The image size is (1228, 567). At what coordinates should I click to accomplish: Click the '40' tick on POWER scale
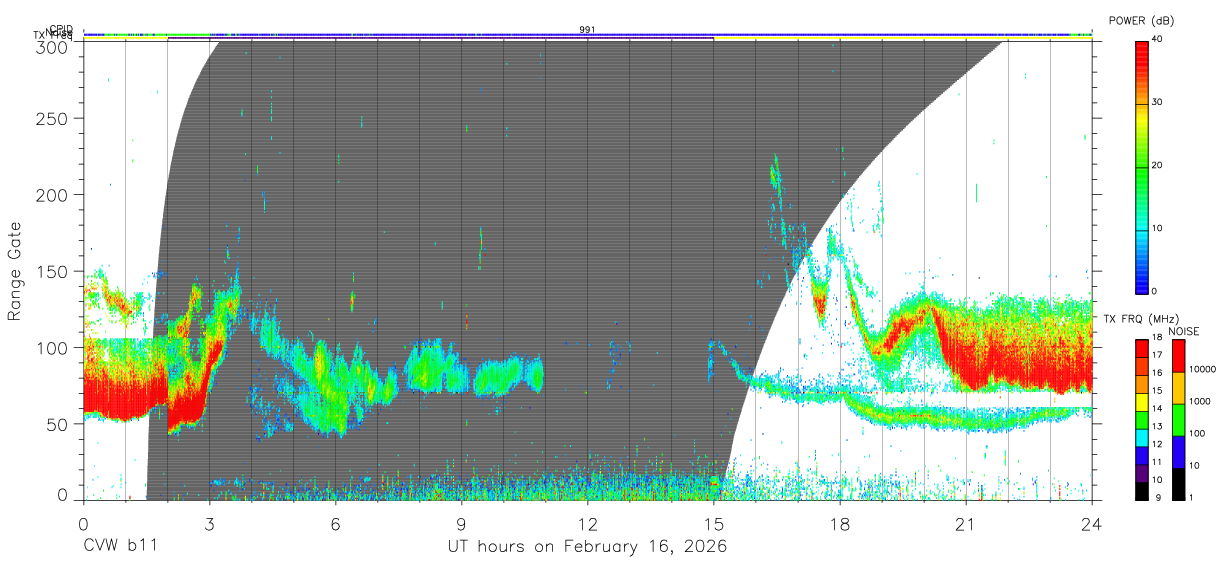1158,40
